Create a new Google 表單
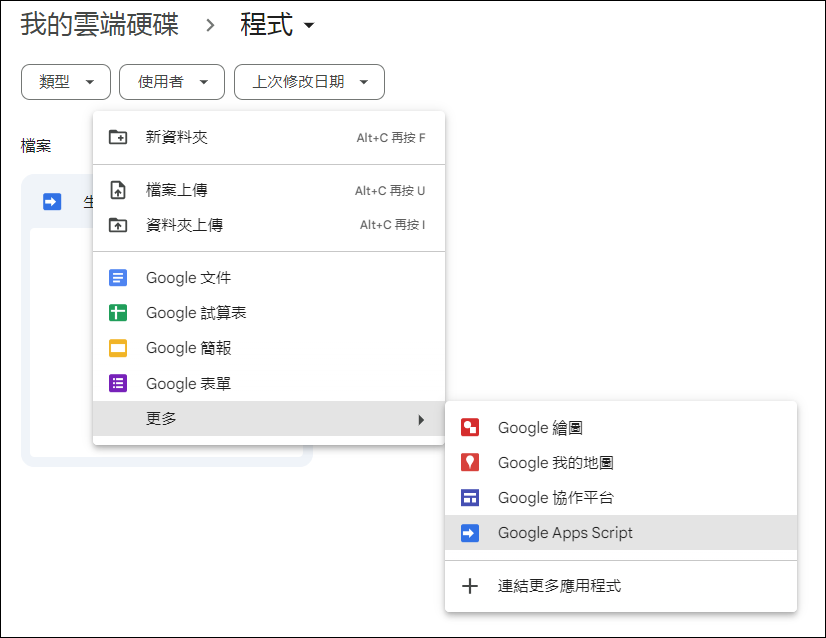Image resolution: width=826 pixels, height=638 pixels. click(269, 384)
